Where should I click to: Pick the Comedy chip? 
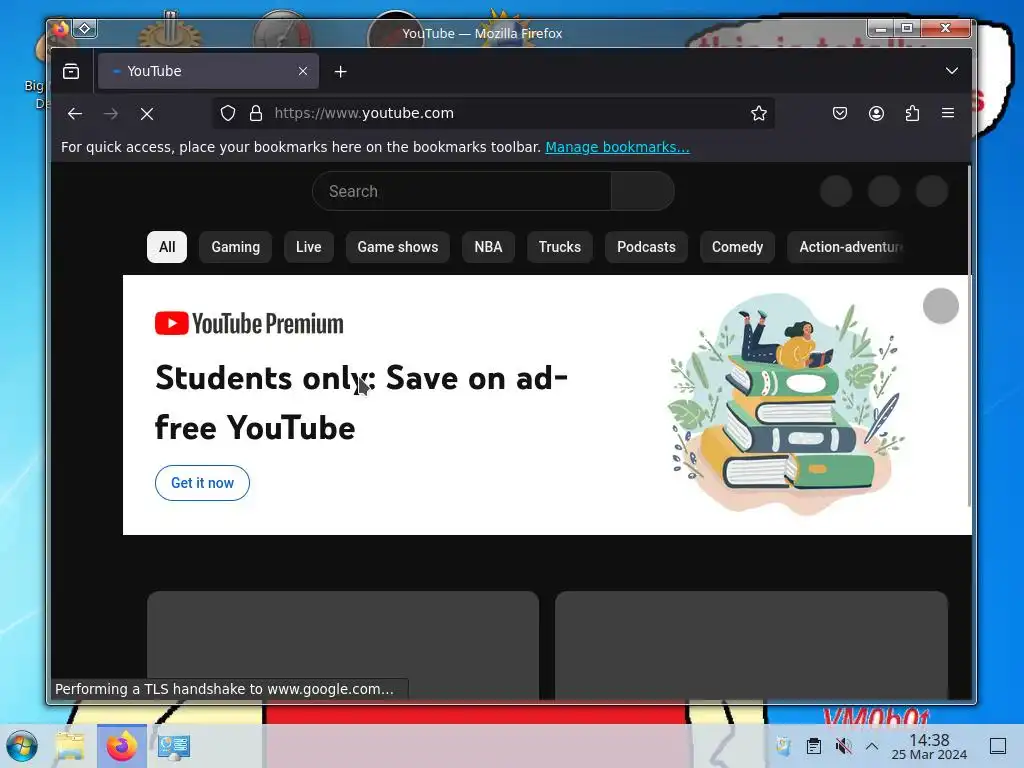[x=737, y=247]
